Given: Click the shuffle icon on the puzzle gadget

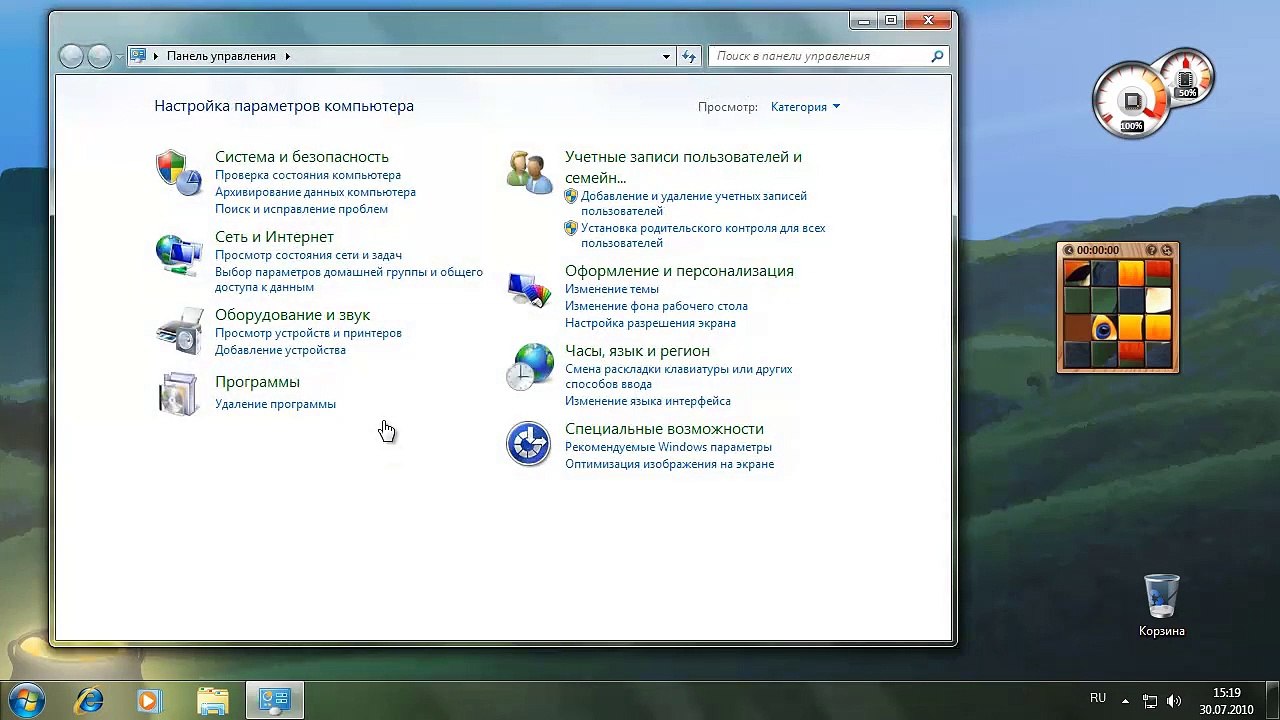Looking at the screenshot, I should pyautogui.click(x=1167, y=250).
